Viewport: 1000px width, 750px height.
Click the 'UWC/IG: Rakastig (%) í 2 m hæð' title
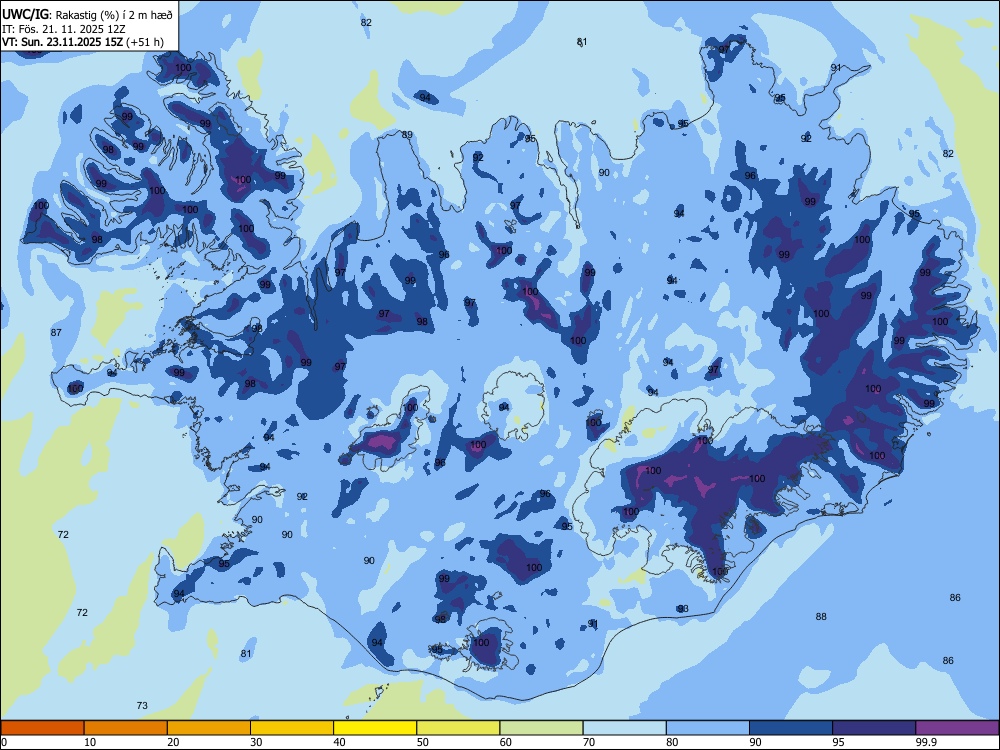(87, 13)
